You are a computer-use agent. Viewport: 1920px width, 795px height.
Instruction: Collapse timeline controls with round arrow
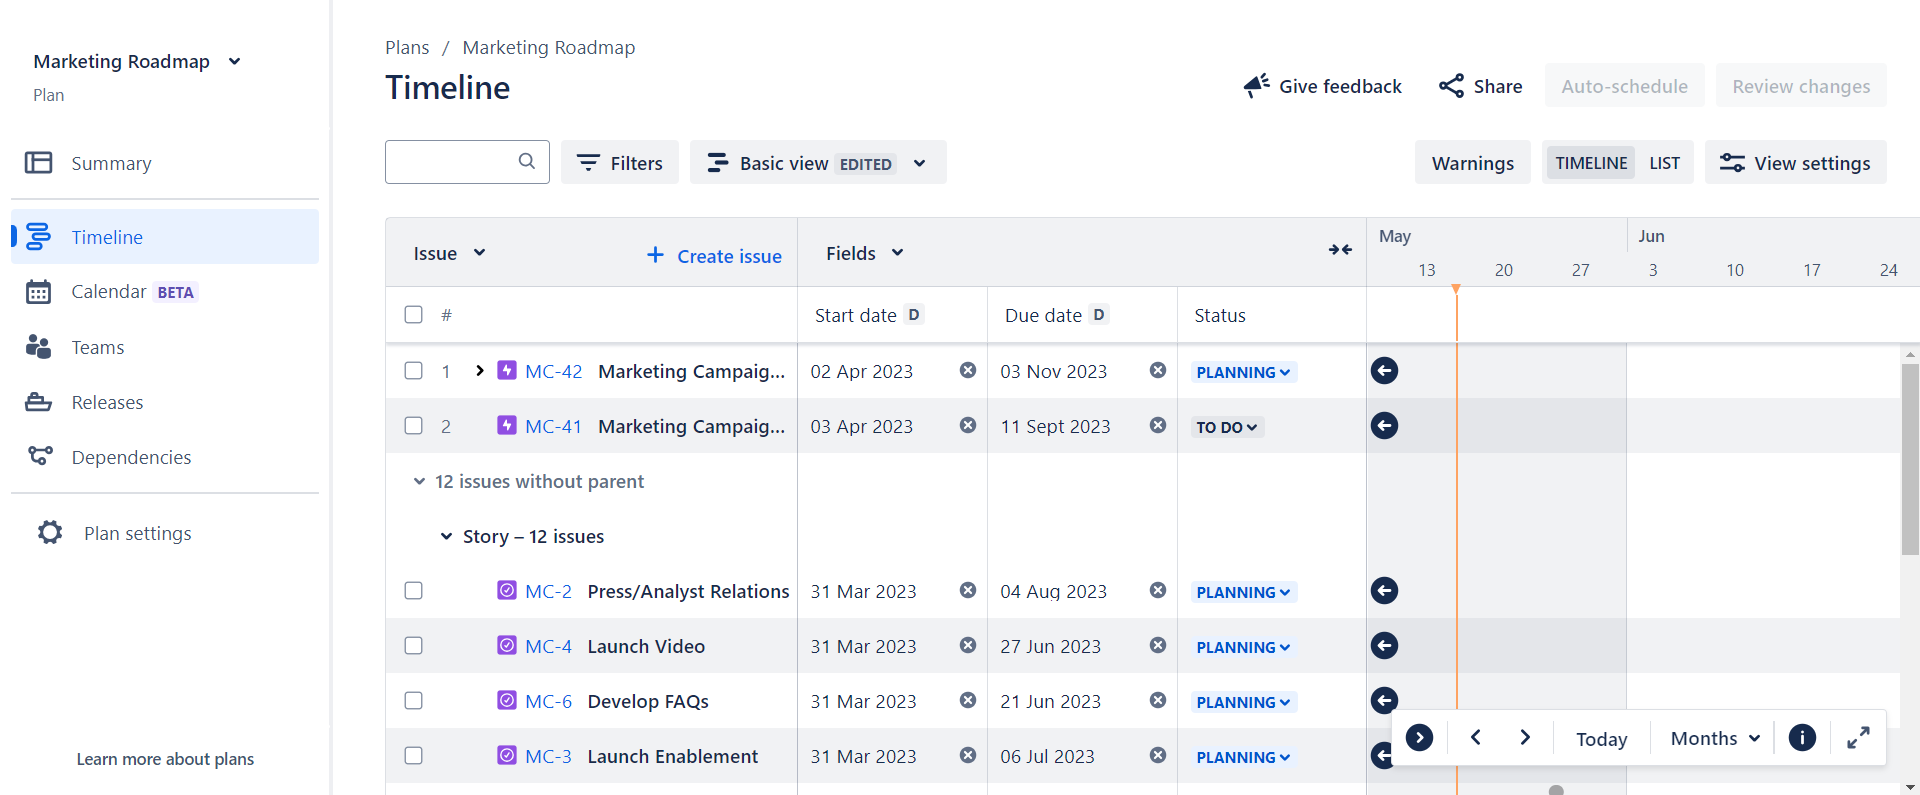(x=1419, y=738)
